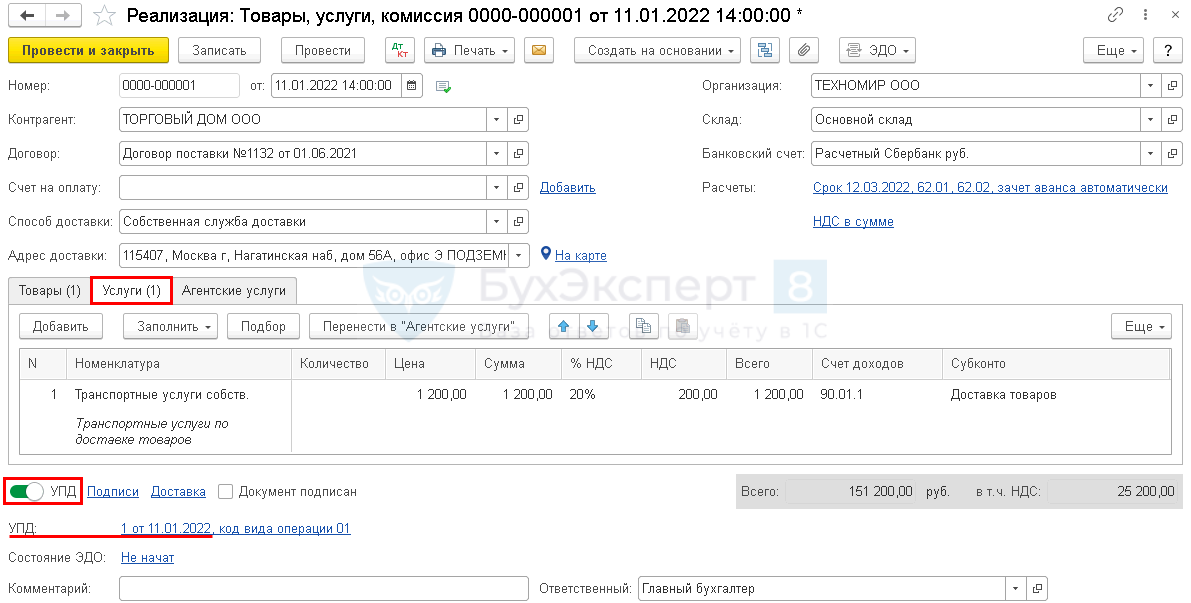Move row down with arrow
This screenshot has width=1191, height=603.
(592, 326)
